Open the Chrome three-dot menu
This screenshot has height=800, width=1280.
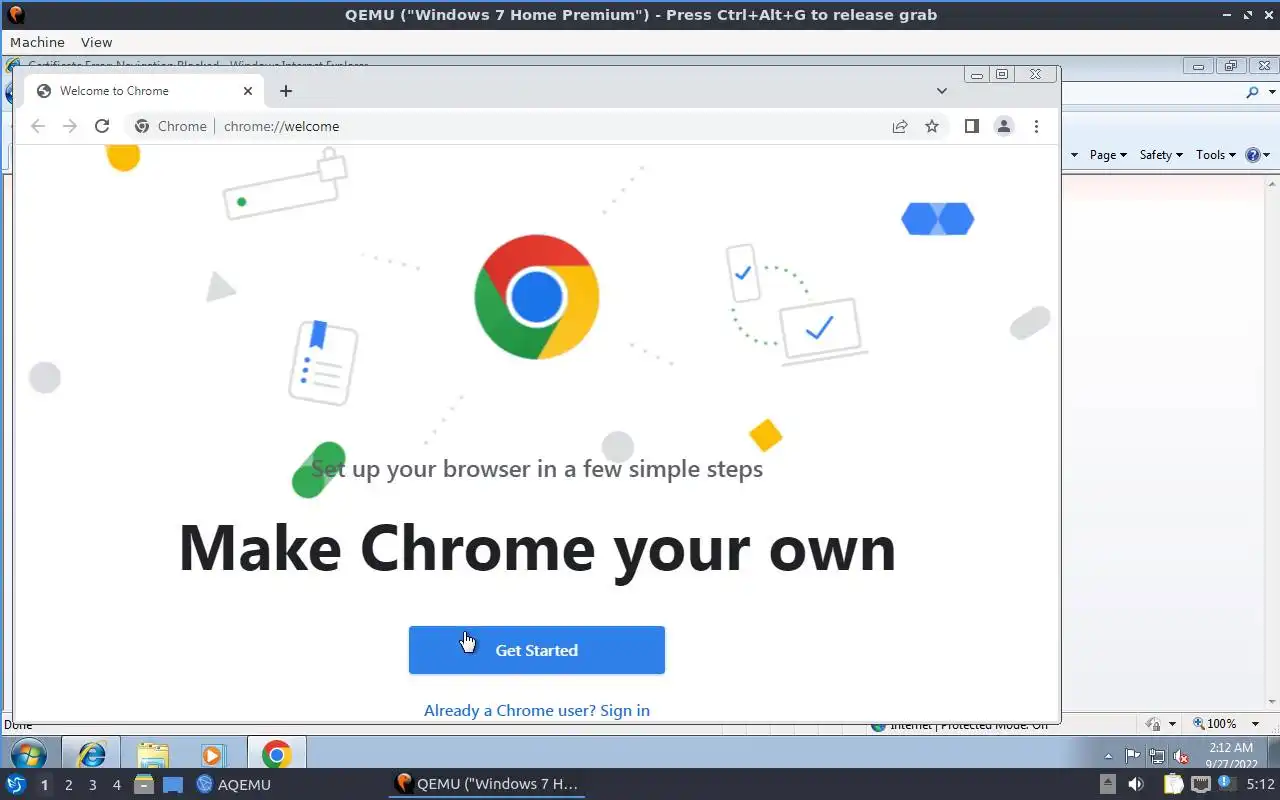(1036, 126)
